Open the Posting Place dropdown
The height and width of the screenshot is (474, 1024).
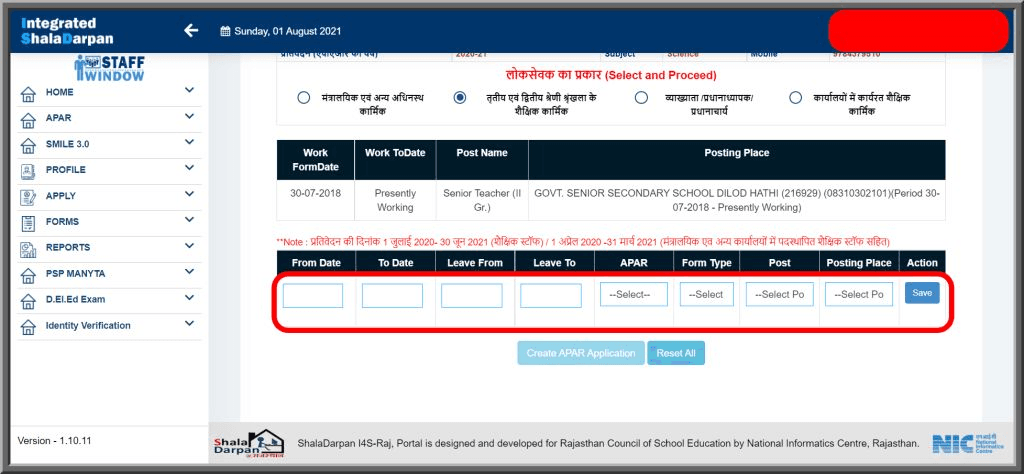click(858, 295)
